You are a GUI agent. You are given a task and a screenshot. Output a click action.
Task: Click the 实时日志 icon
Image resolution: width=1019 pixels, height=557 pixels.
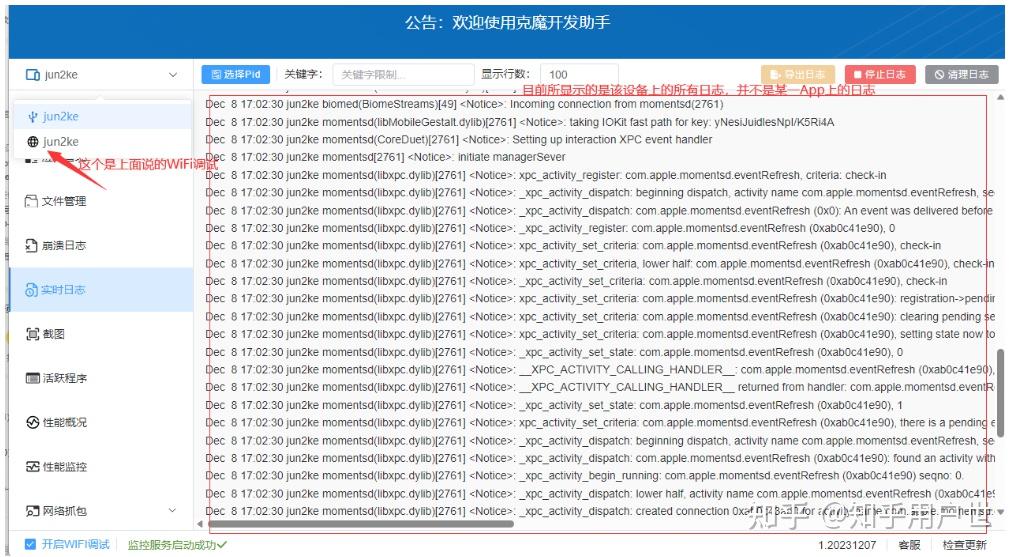[x=31, y=290]
